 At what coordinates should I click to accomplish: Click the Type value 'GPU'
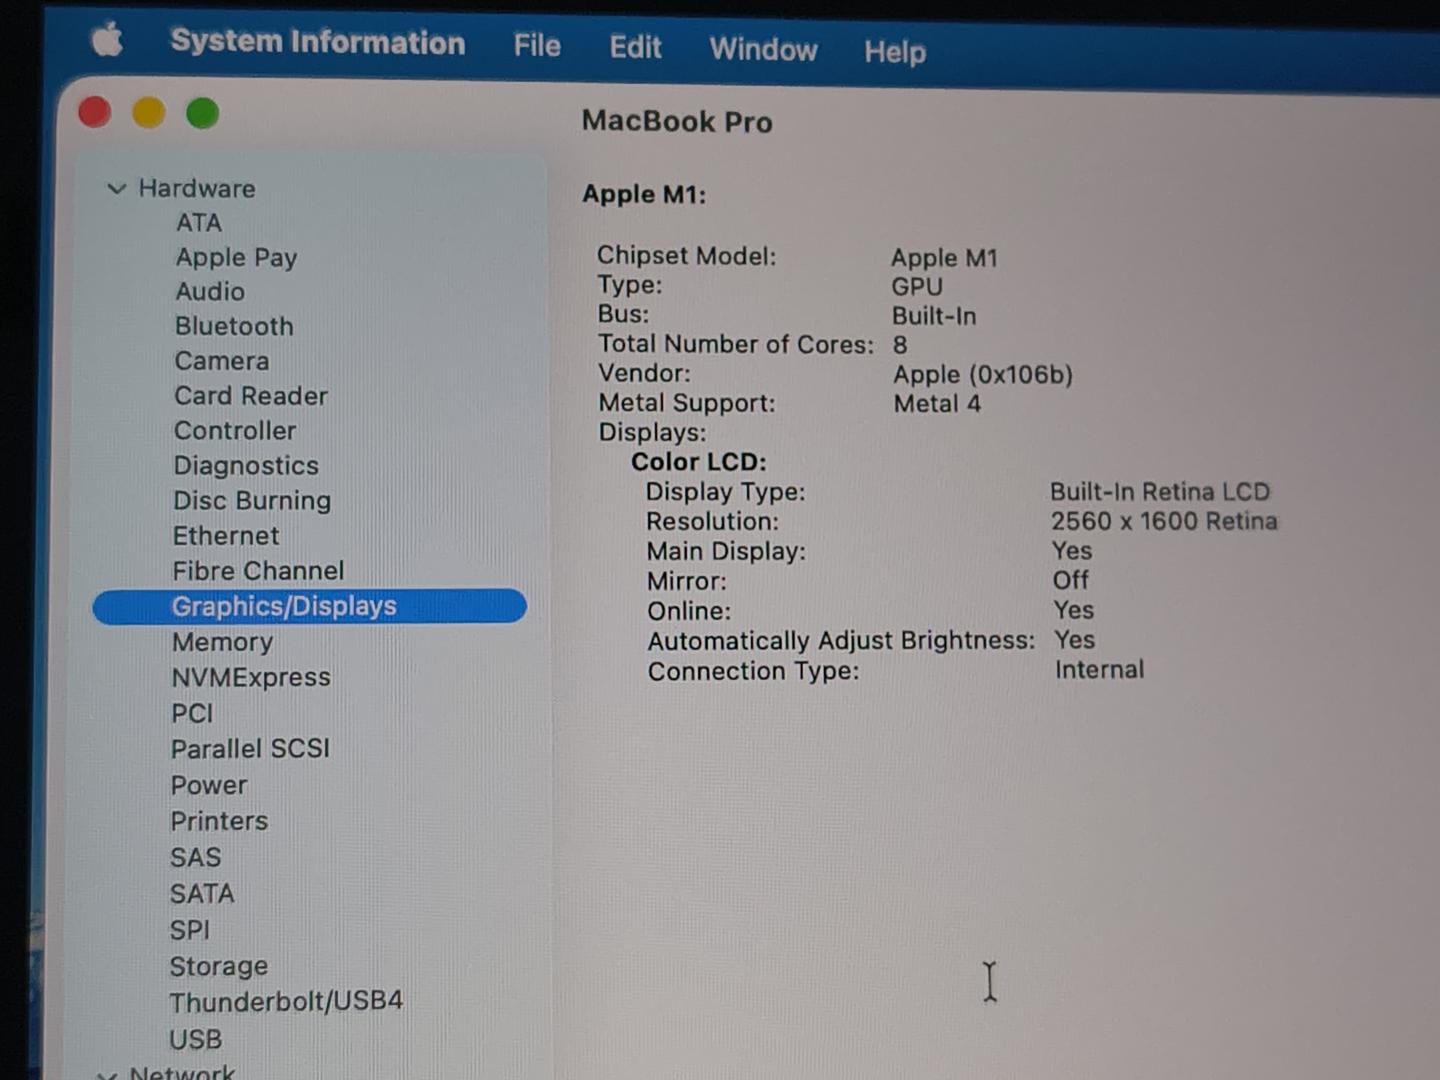(x=917, y=287)
